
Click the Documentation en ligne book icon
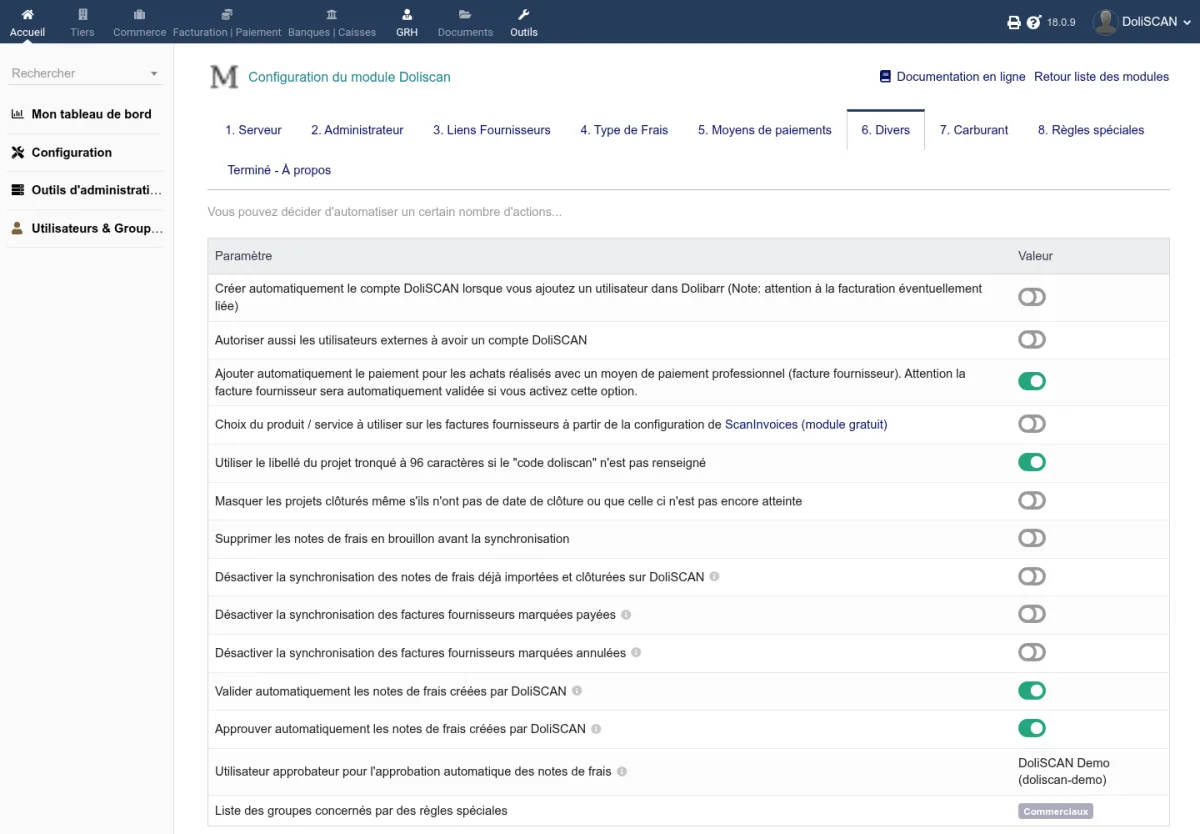(885, 76)
